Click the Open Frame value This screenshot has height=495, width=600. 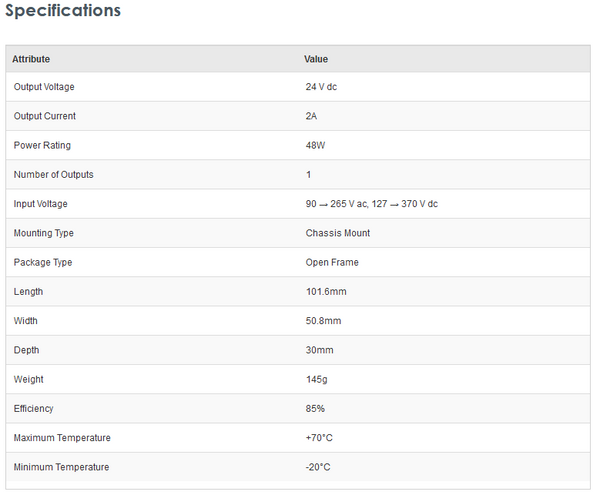(332, 262)
